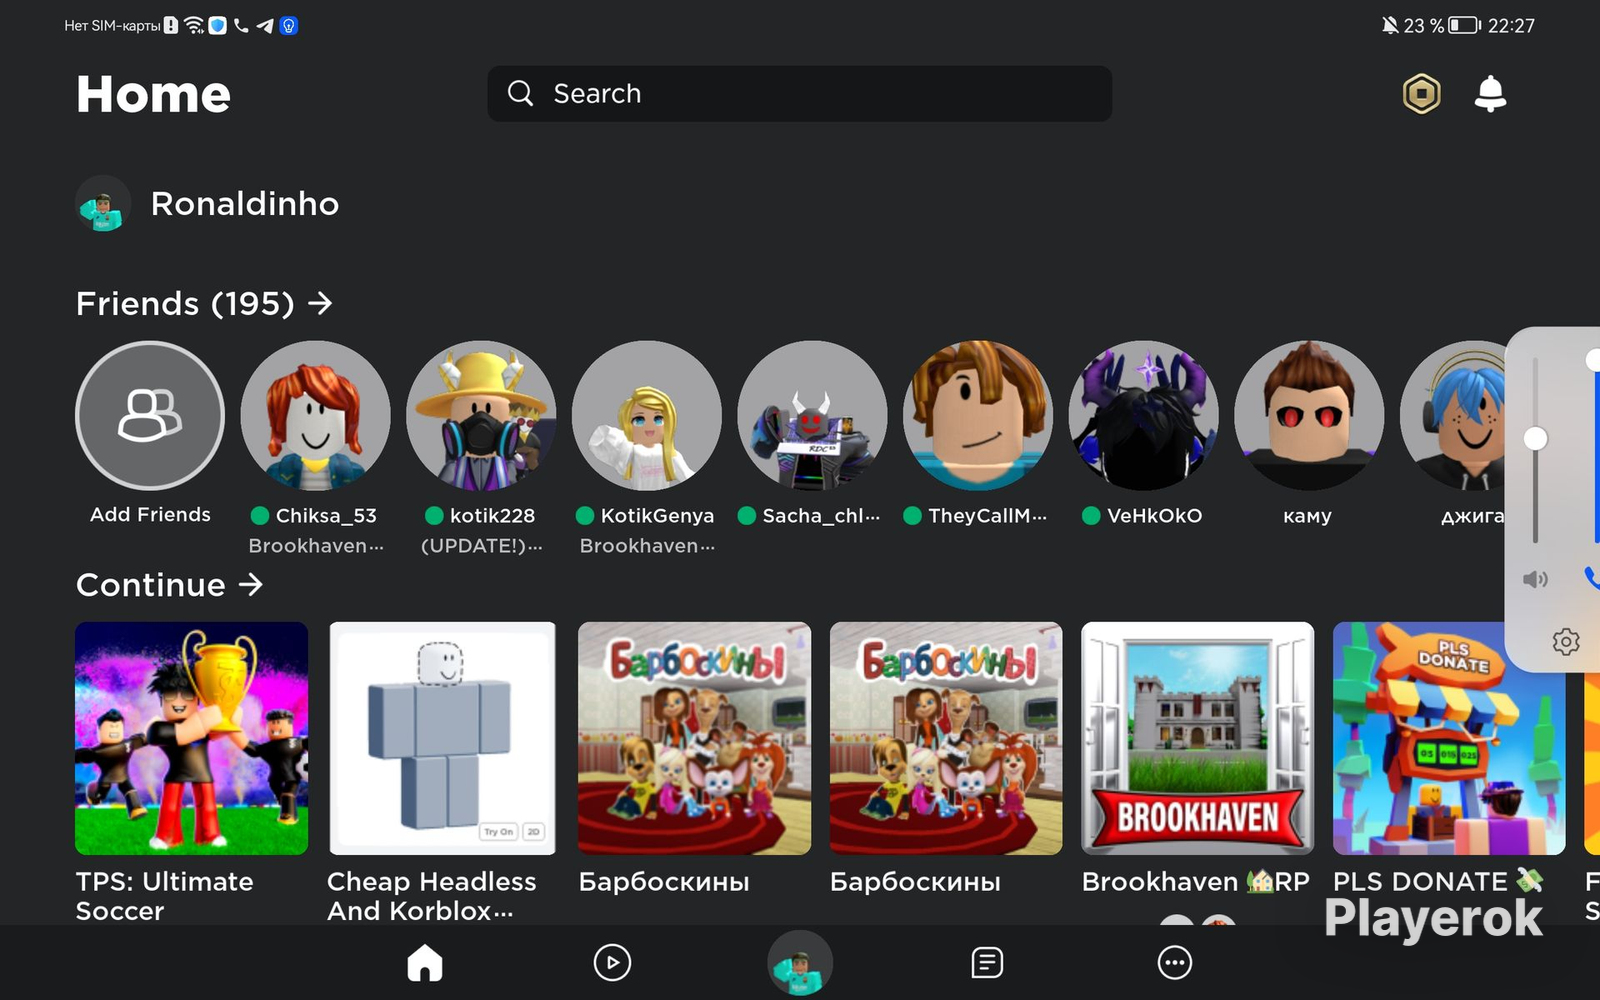Tap the battery indicator in the status bar

[1465, 25]
